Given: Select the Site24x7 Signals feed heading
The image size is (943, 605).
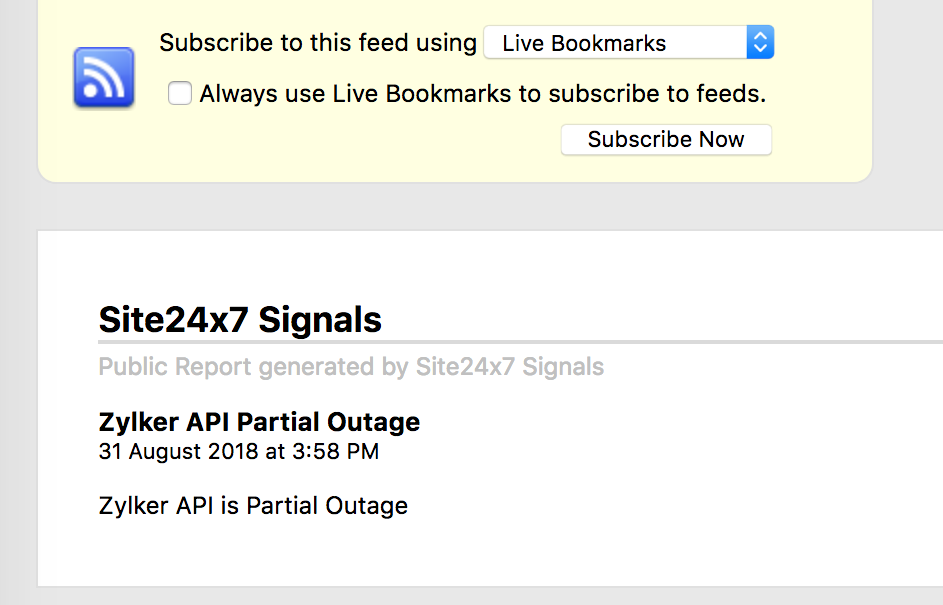Looking at the screenshot, I should pyautogui.click(x=240, y=319).
